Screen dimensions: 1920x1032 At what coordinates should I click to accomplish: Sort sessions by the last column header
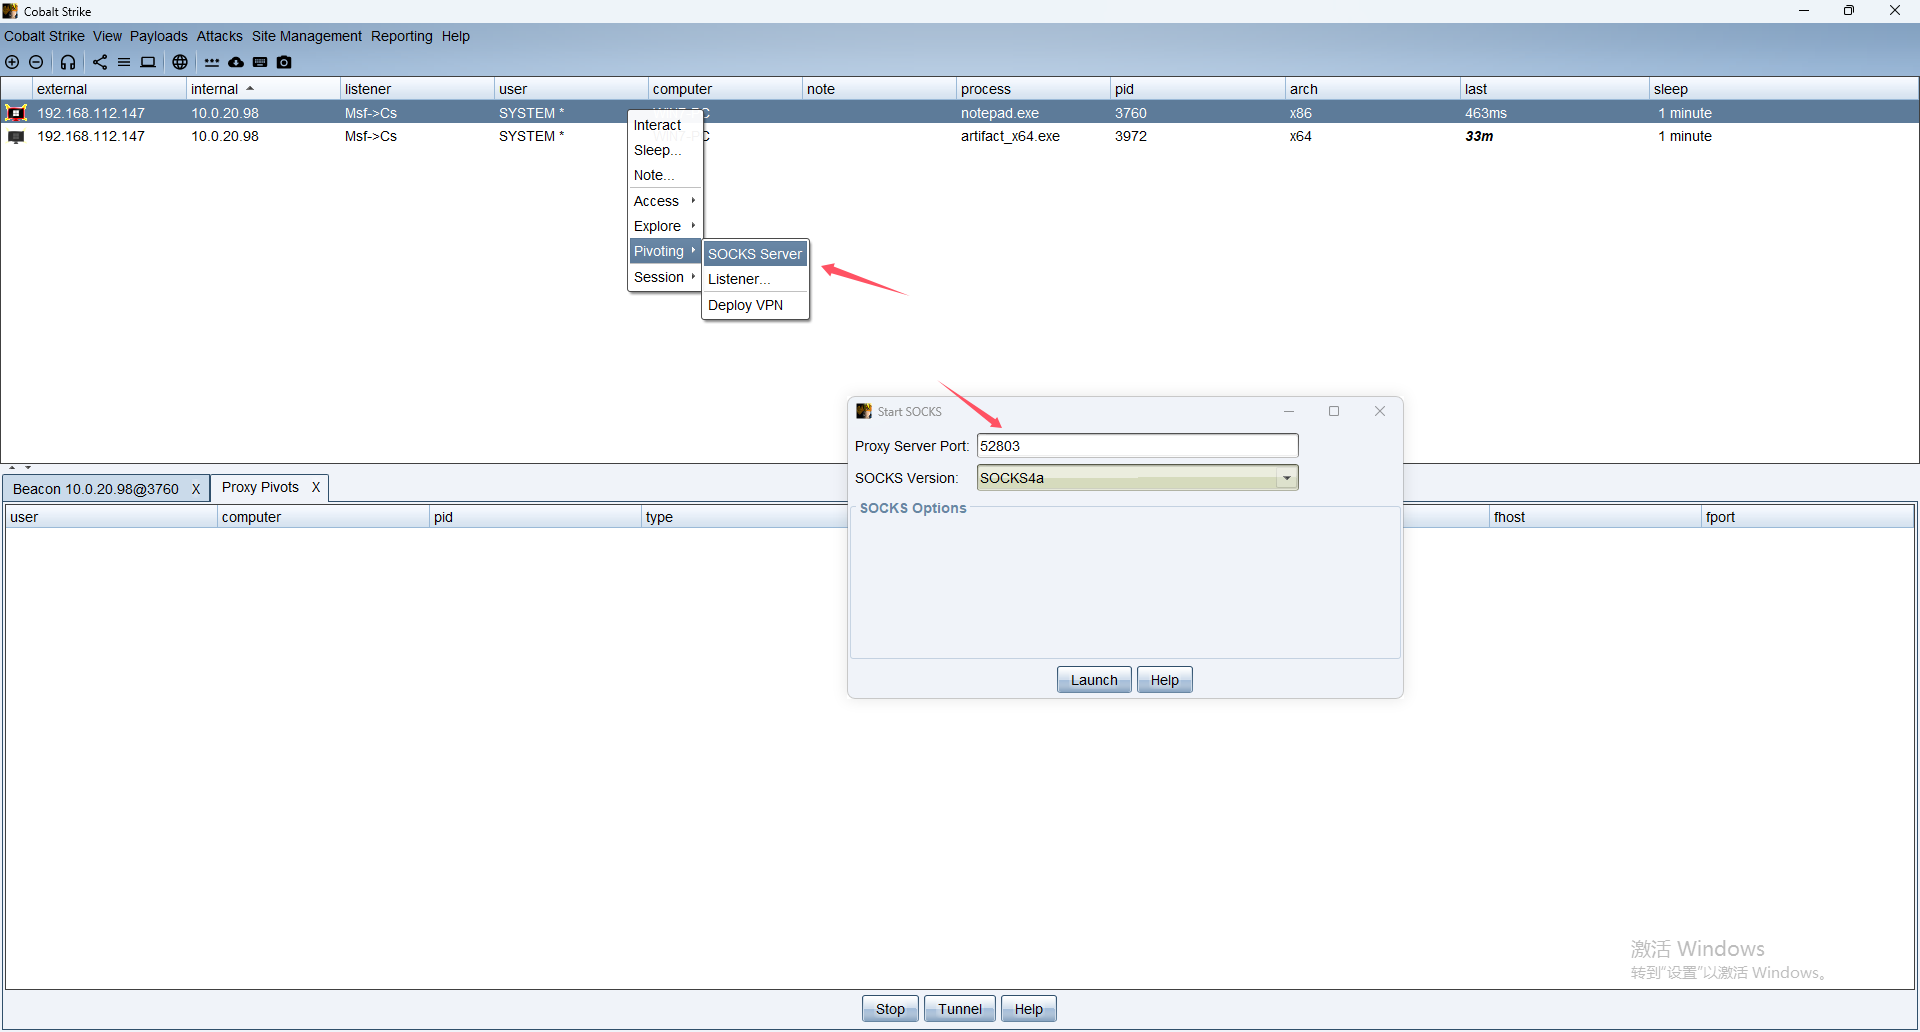pos(1555,89)
